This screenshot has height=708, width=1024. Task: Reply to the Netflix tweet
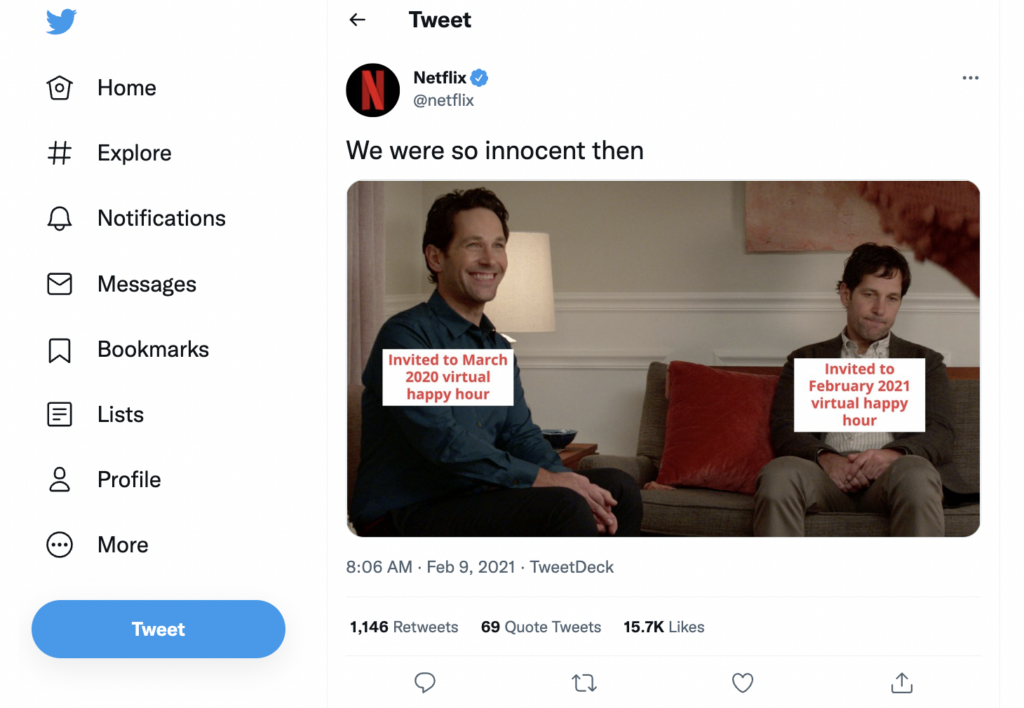425,683
